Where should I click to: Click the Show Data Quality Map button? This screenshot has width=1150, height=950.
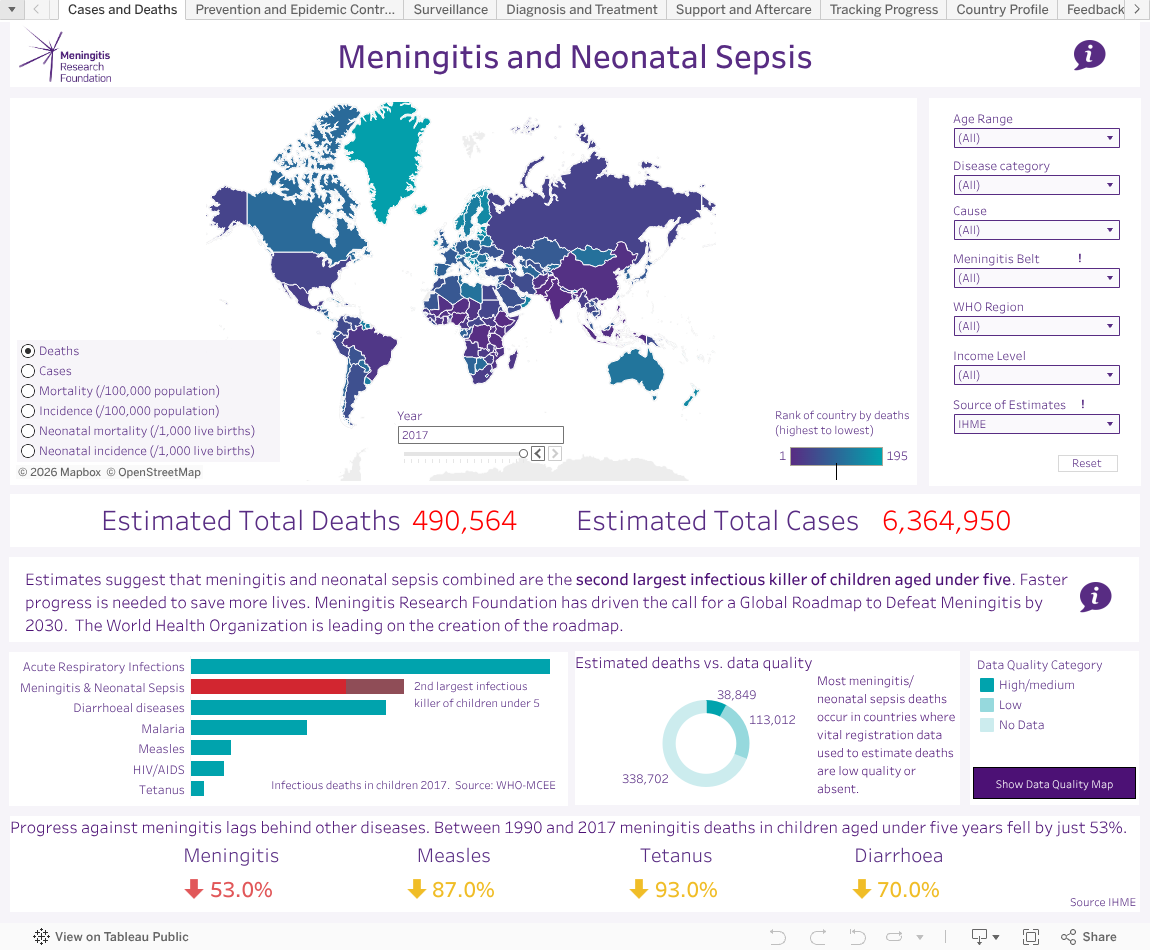pyautogui.click(x=1054, y=784)
